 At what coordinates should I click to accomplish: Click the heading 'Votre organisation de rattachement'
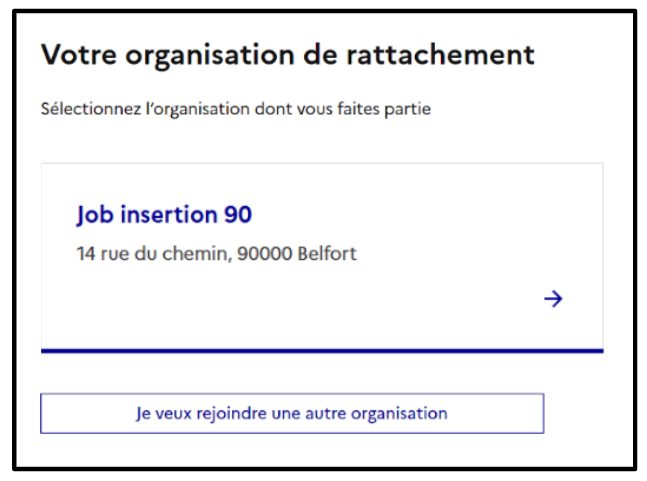click(x=288, y=55)
